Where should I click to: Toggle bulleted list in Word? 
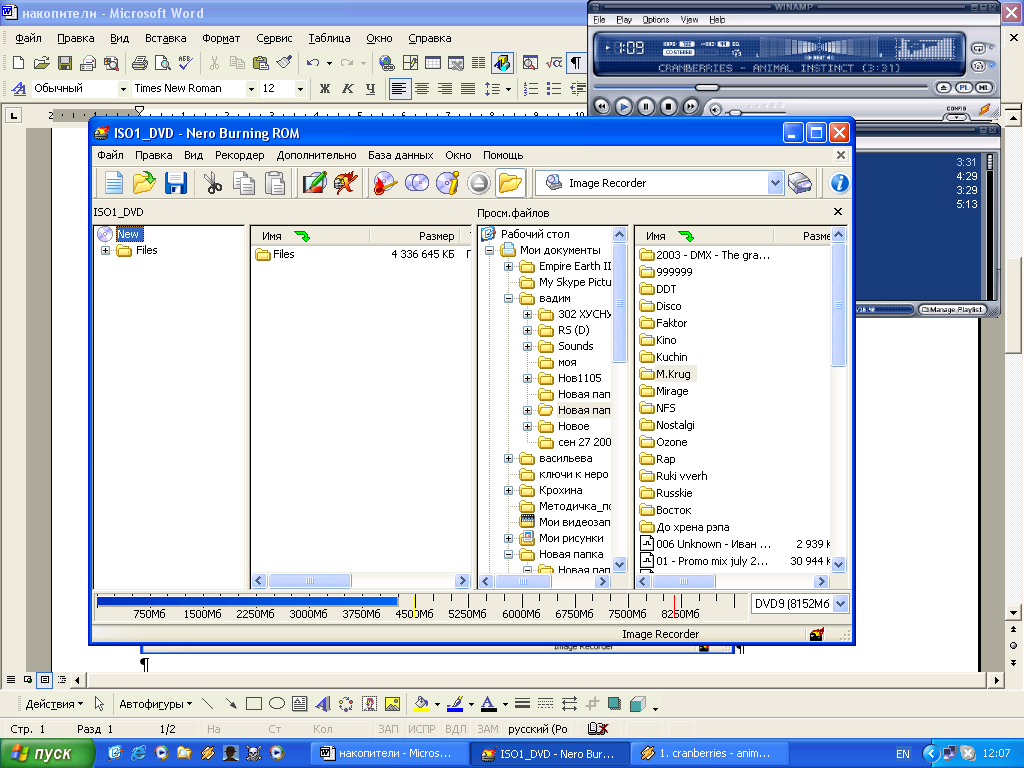click(x=554, y=89)
